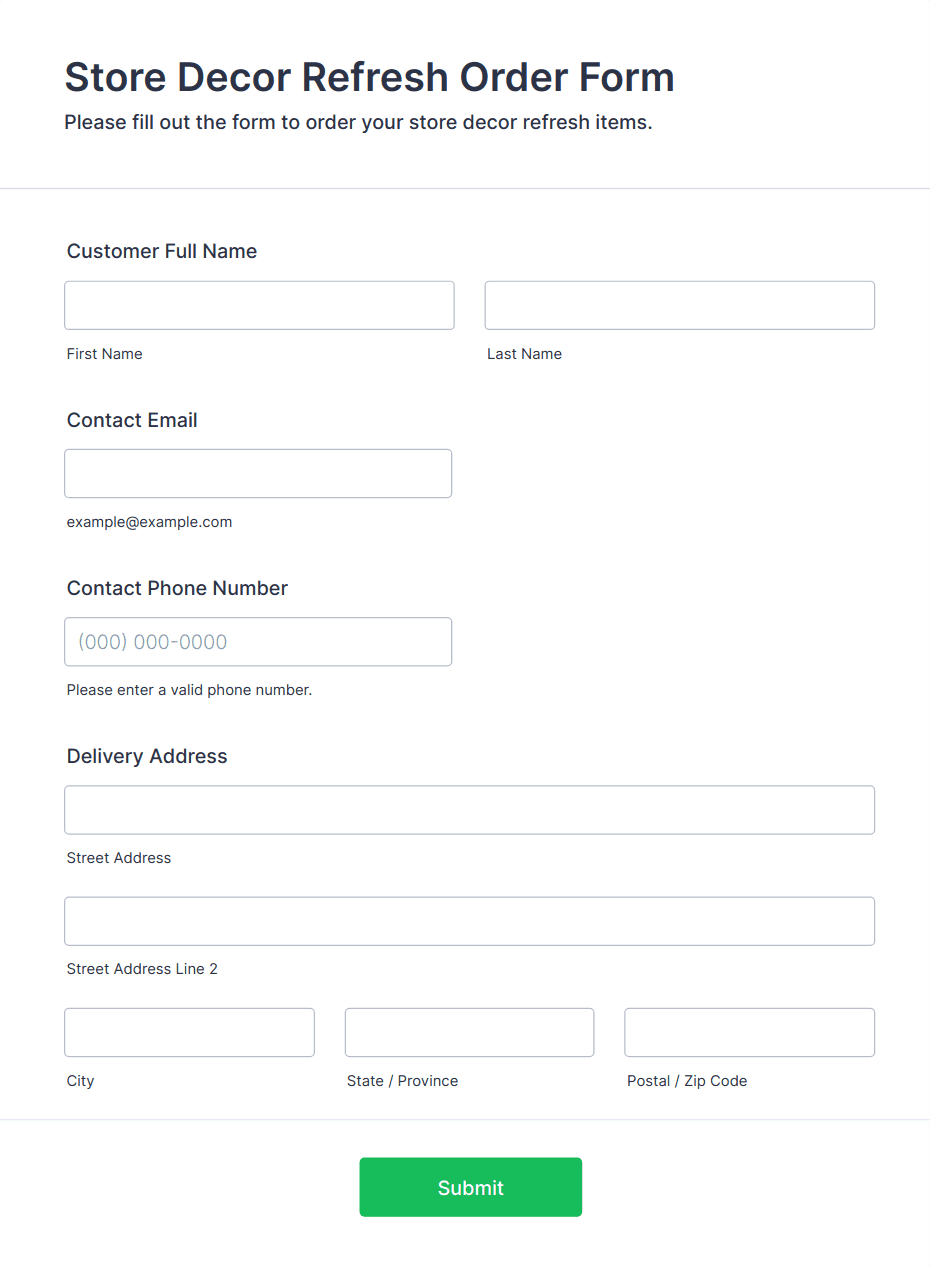Select the Postal / Zip Code field
930x1266 pixels.
pos(749,1032)
